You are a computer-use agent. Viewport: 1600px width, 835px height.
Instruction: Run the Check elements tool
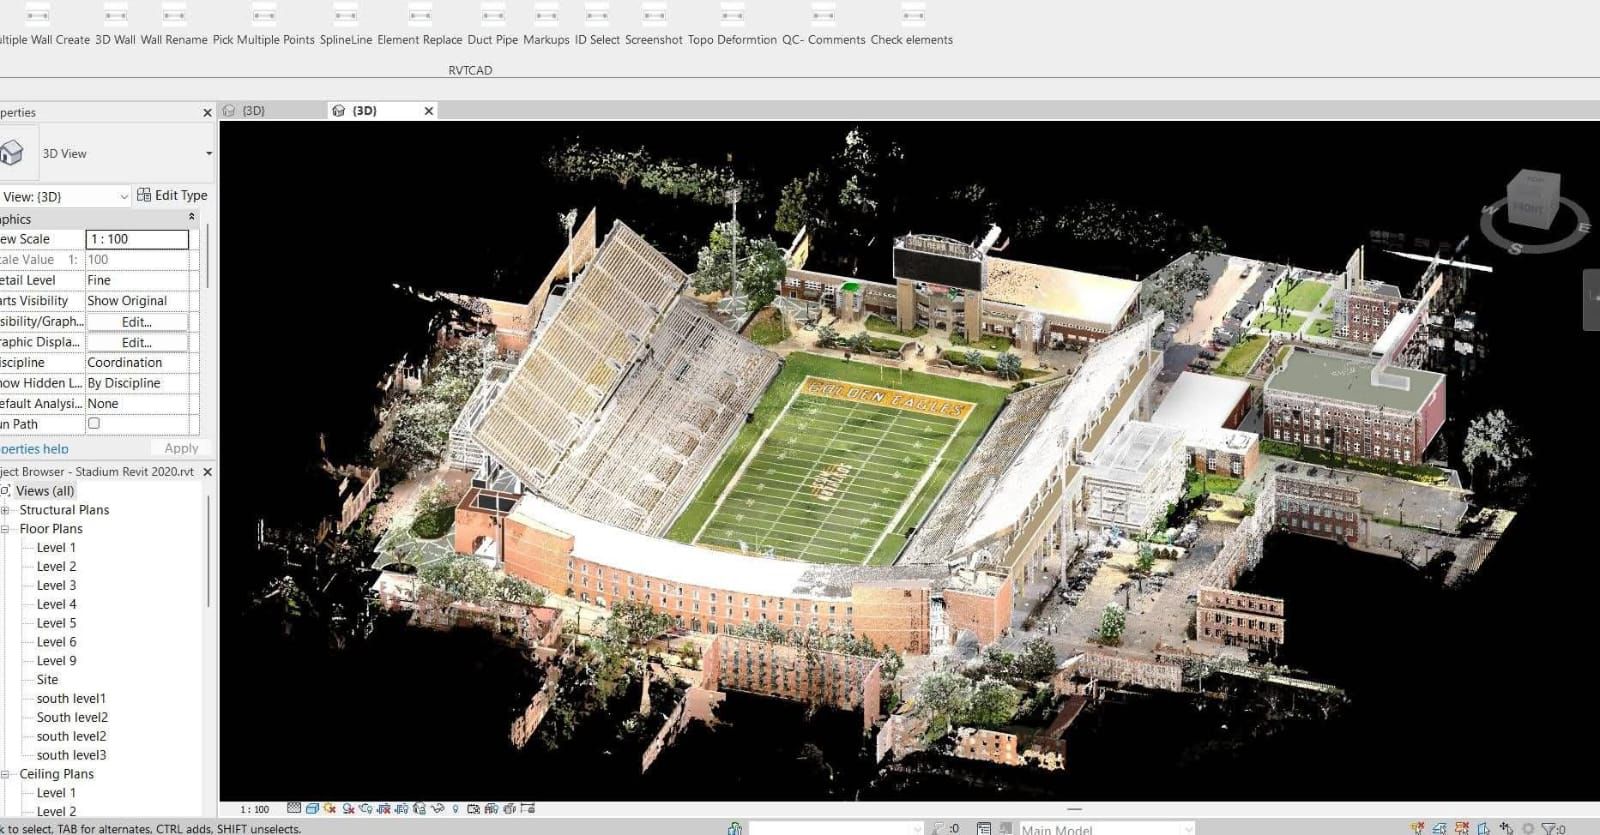(x=911, y=27)
